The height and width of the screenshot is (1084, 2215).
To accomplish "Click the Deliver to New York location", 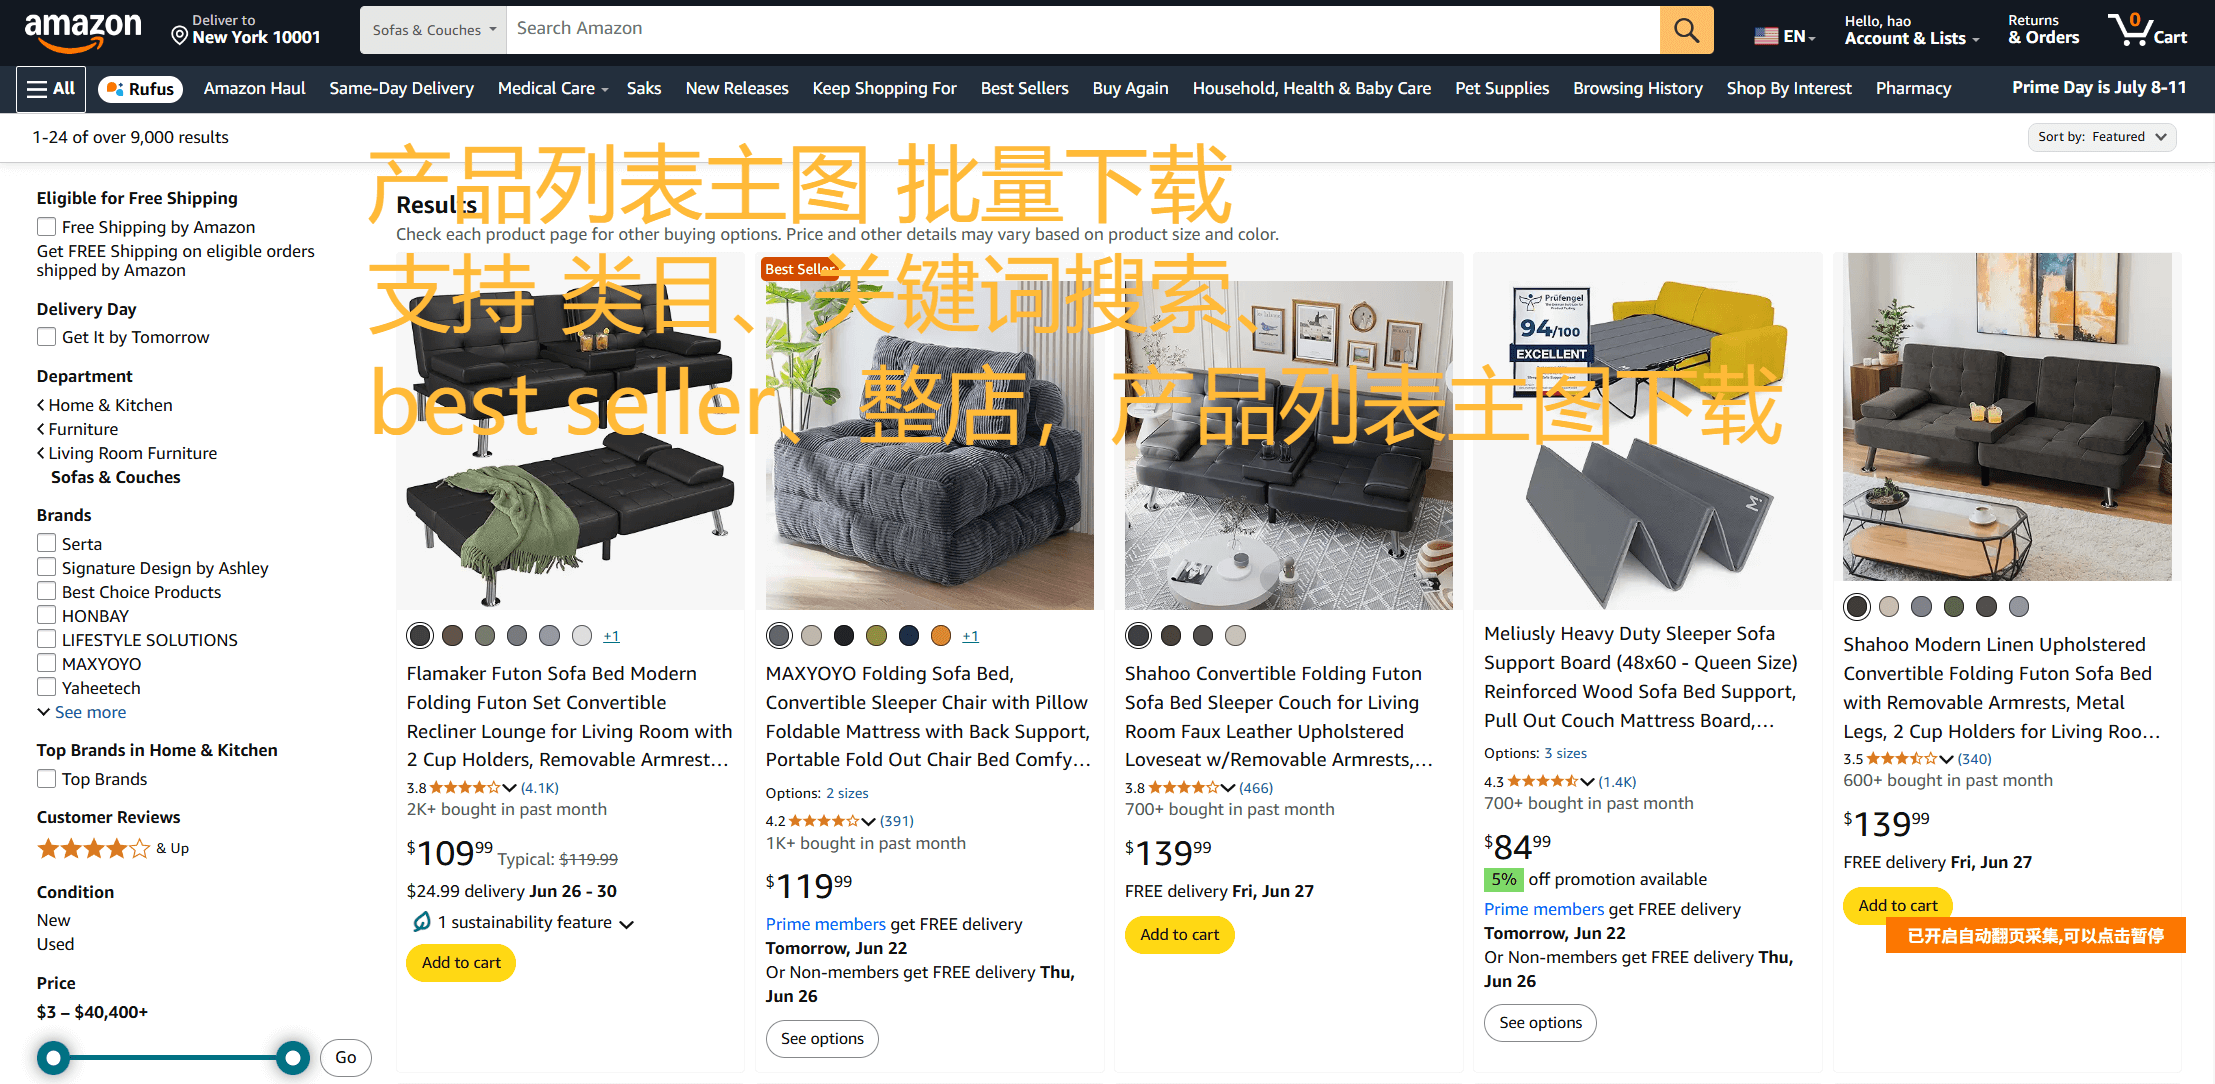I will [245, 30].
